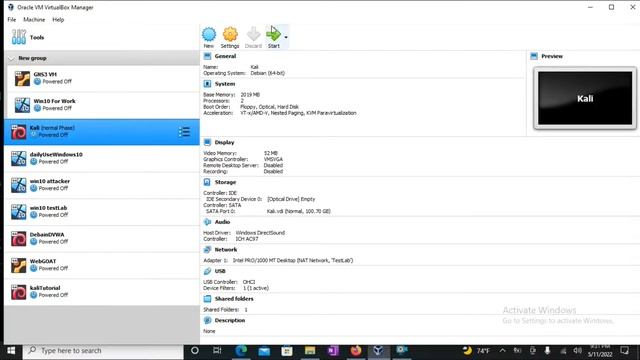Select the GNS3 VM entry
Image resolution: width=640 pixels, height=360 pixels.
click(x=102, y=78)
